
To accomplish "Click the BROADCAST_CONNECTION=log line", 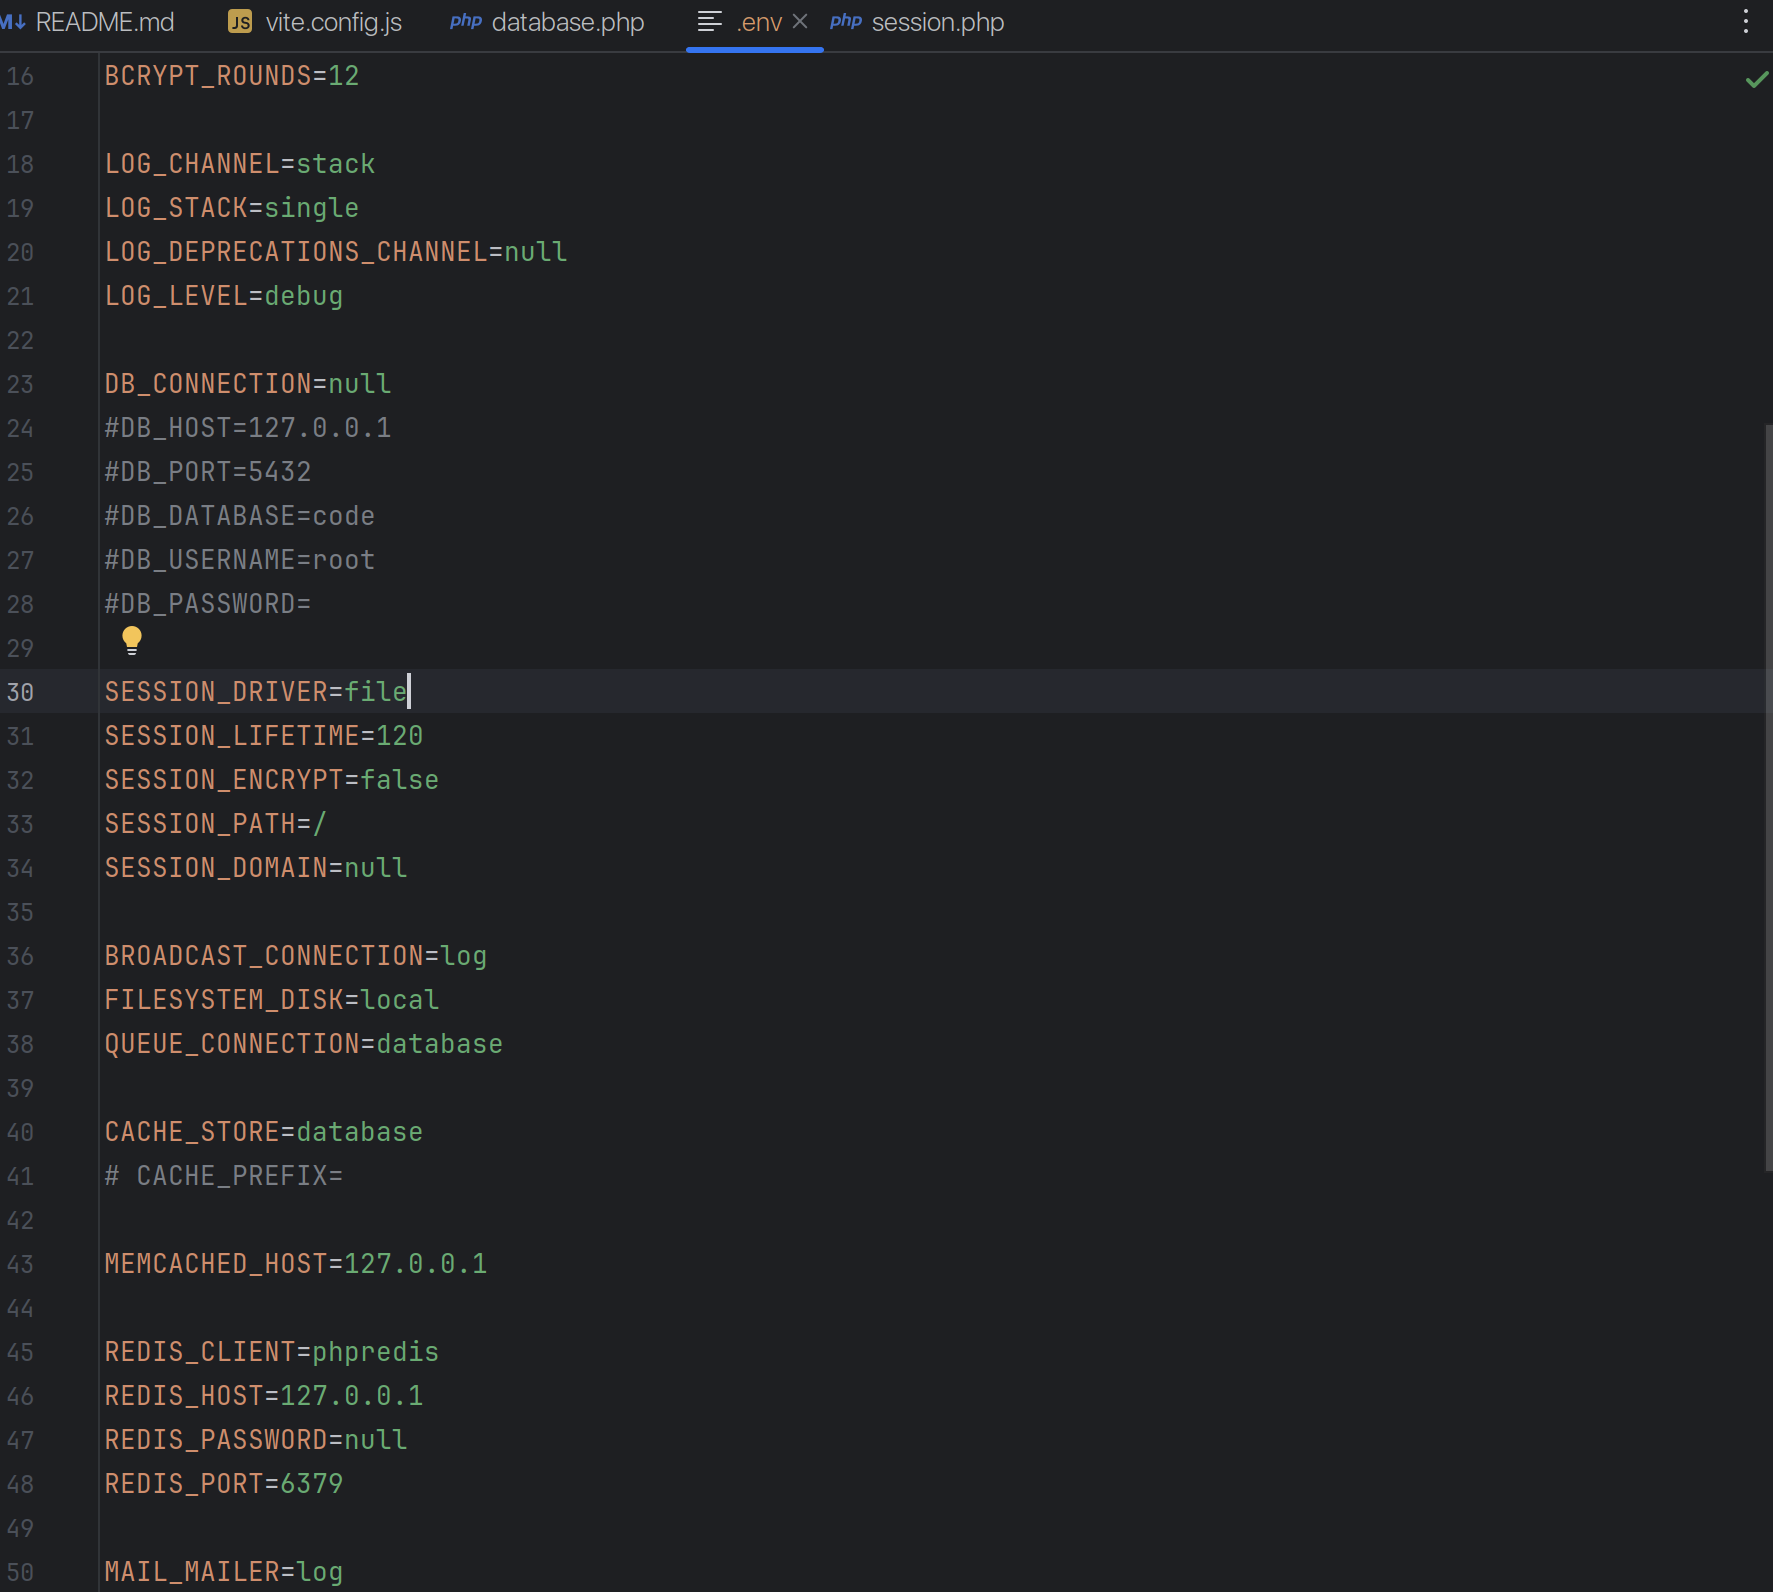I will coord(296,956).
